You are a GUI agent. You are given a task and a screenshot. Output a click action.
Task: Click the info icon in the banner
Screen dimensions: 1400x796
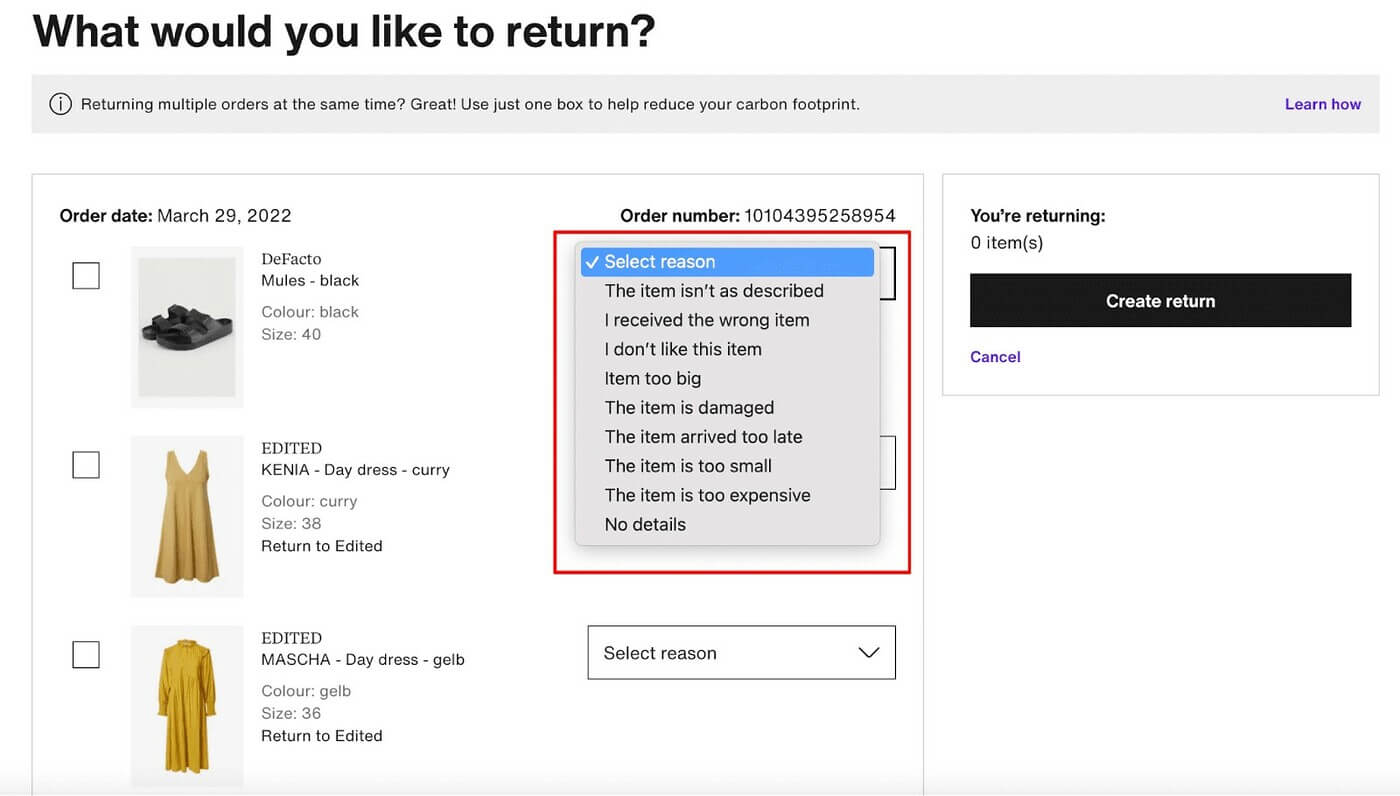pos(60,104)
